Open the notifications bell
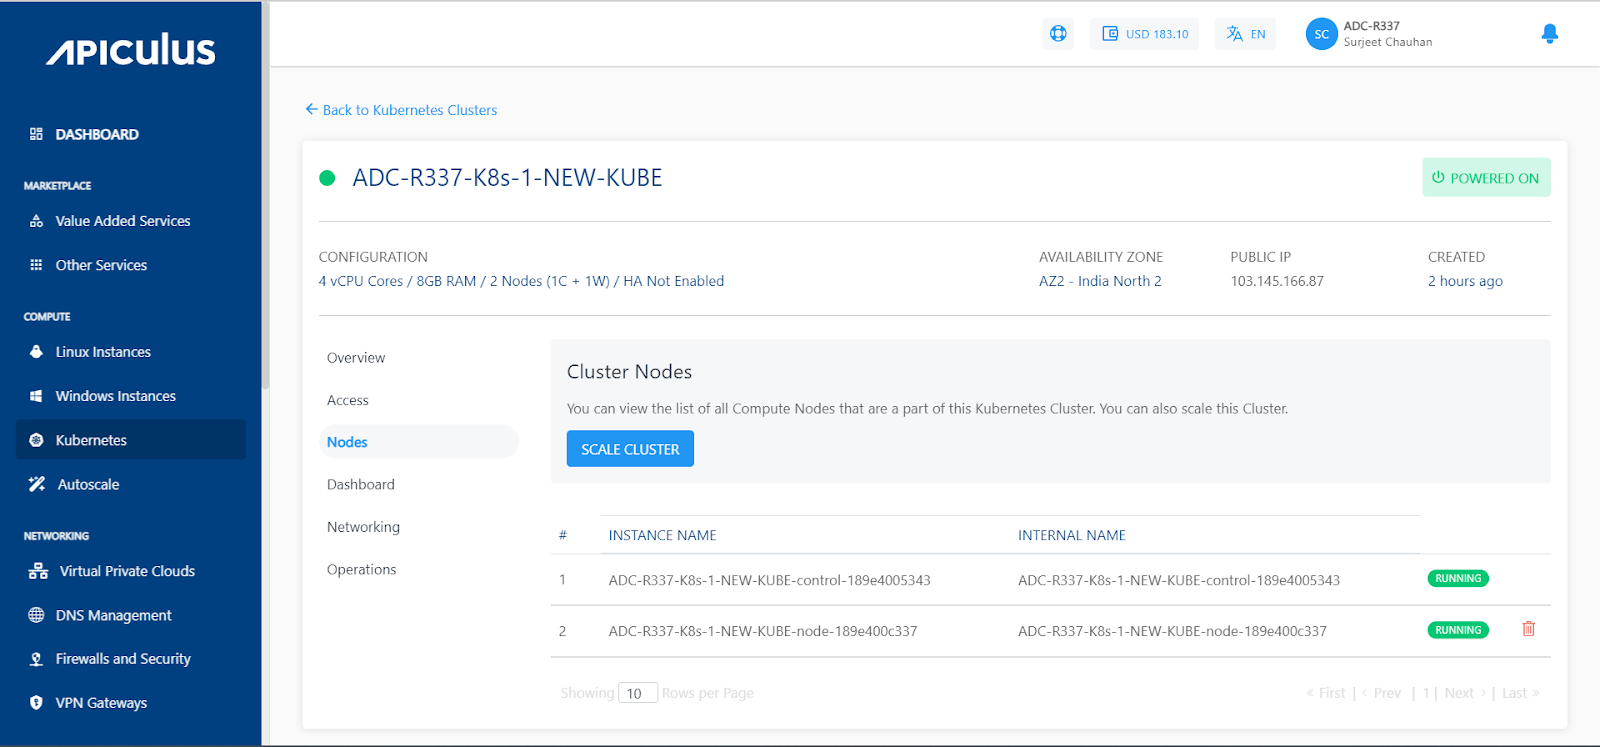Viewport: 1600px width, 747px height. 1550,34
